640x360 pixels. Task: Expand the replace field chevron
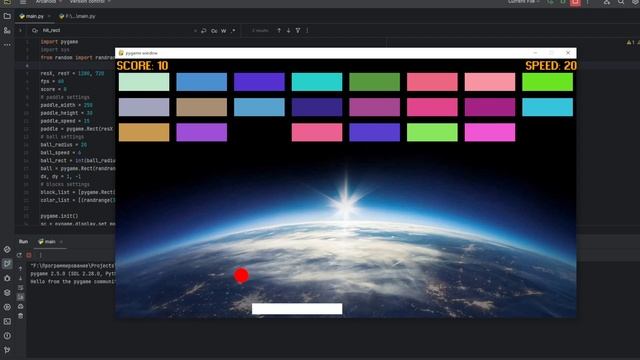coord(20,31)
